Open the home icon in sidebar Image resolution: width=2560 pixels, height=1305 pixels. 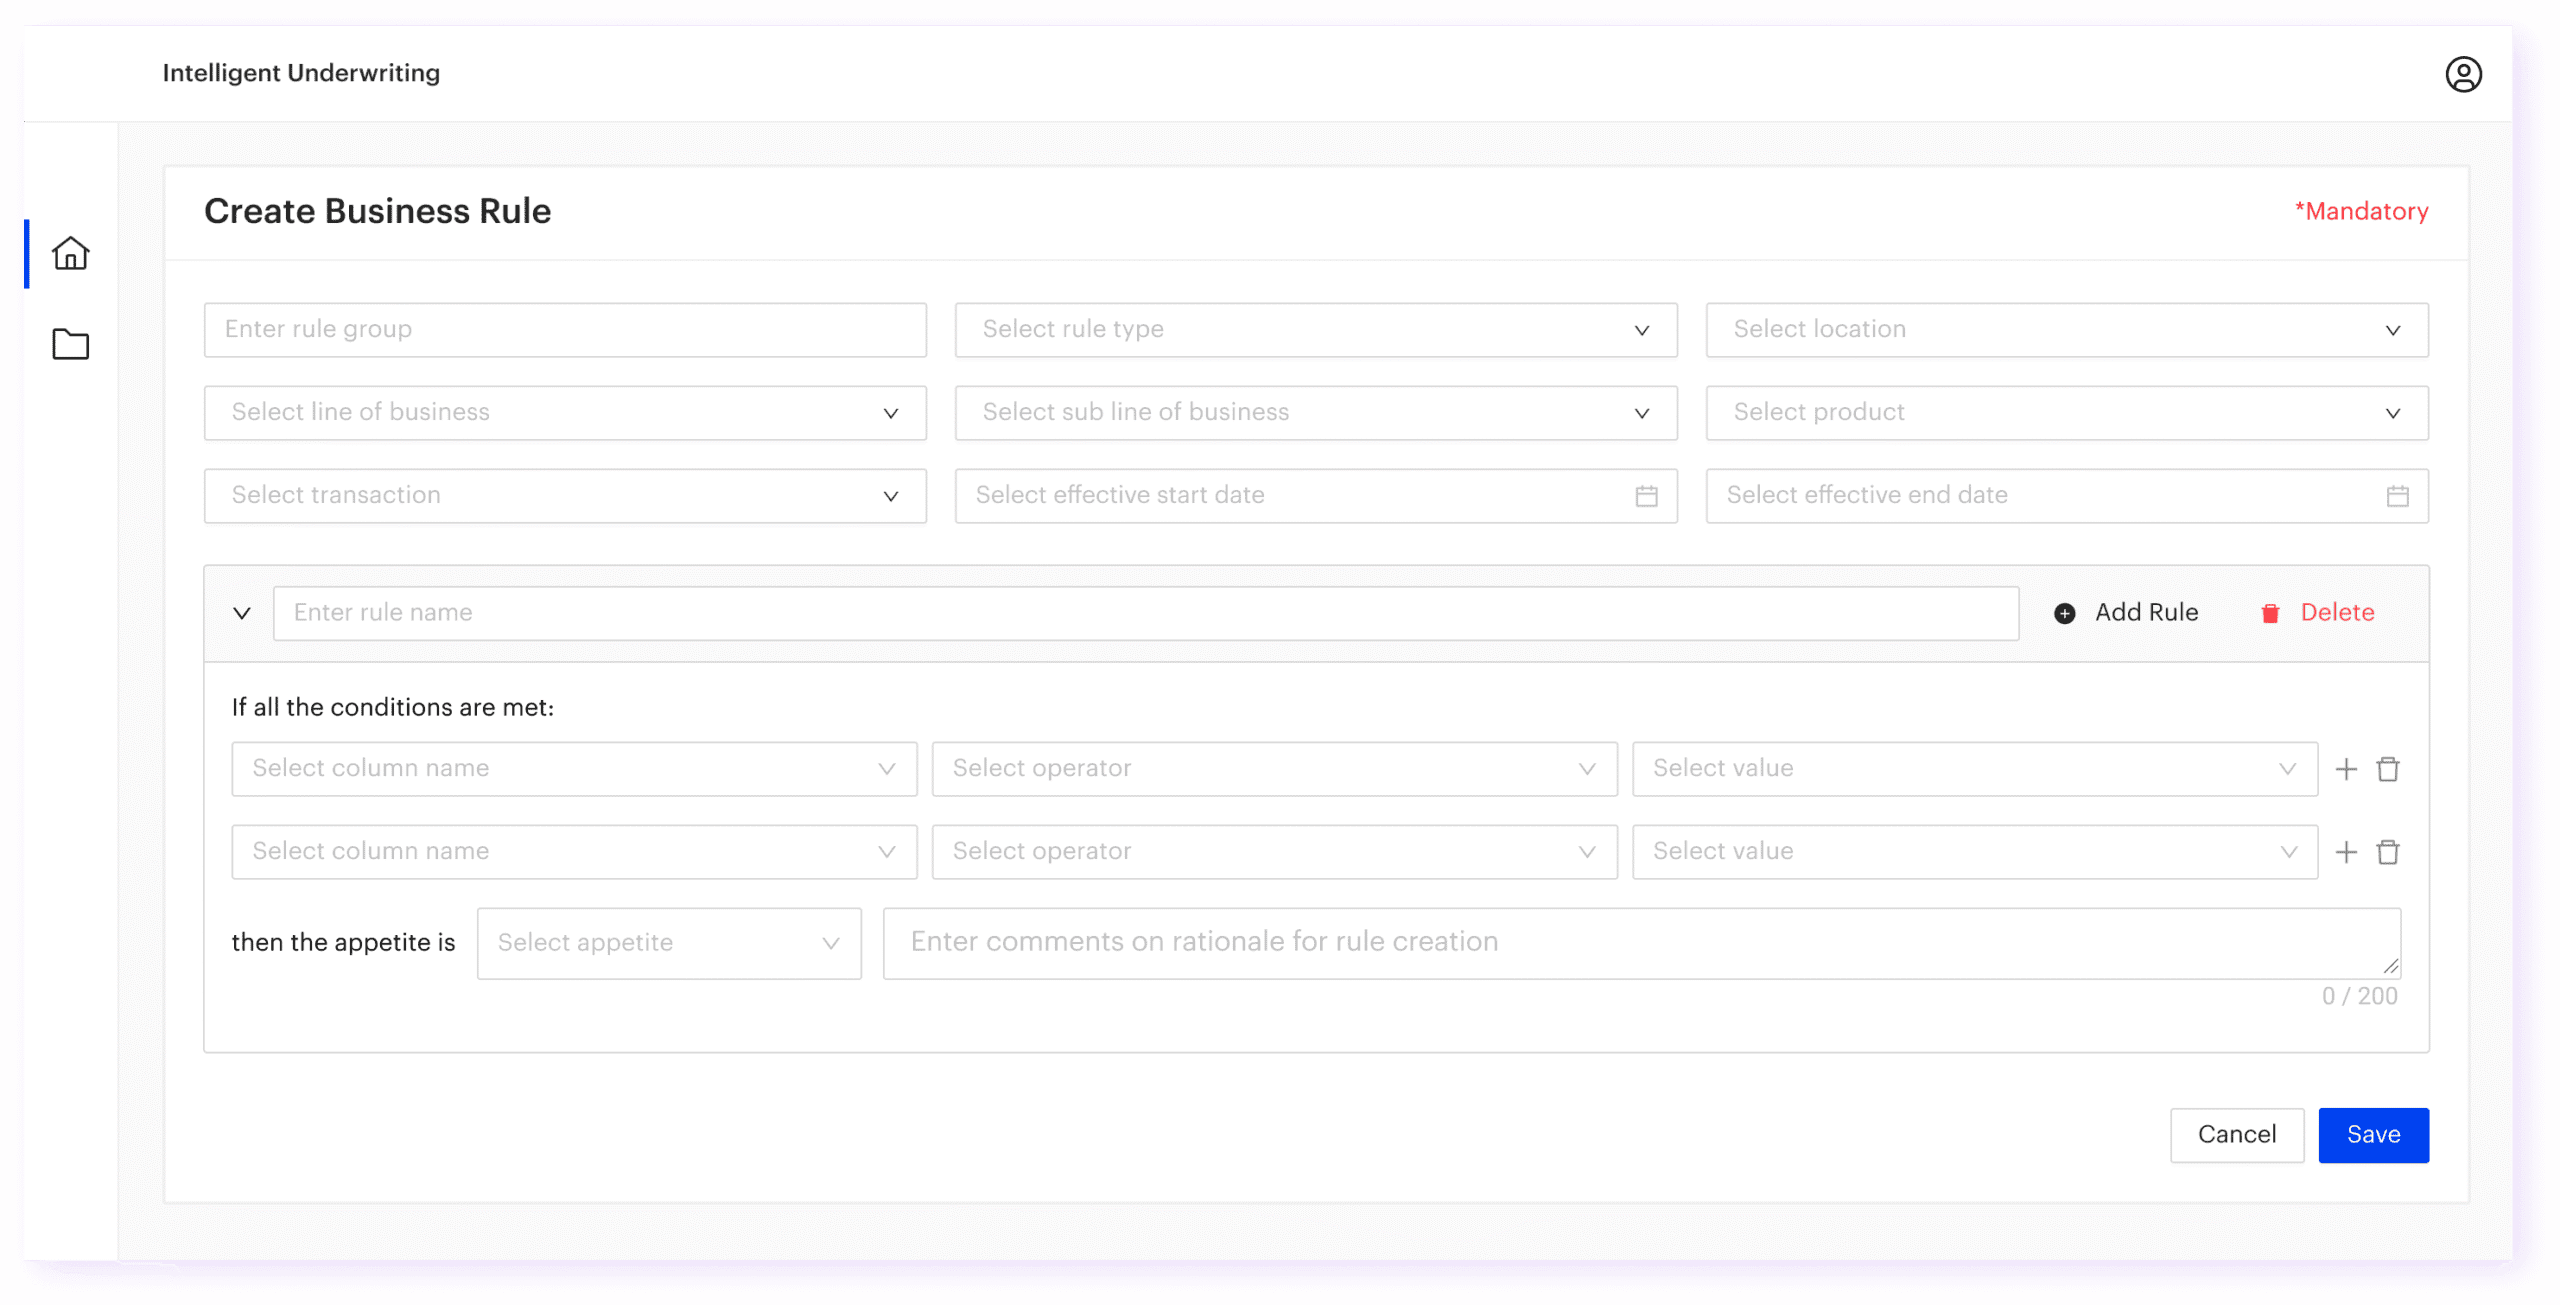click(x=70, y=253)
